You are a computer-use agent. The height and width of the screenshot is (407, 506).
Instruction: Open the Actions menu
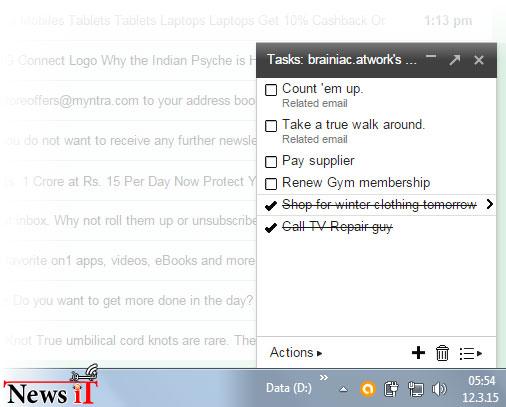296,353
